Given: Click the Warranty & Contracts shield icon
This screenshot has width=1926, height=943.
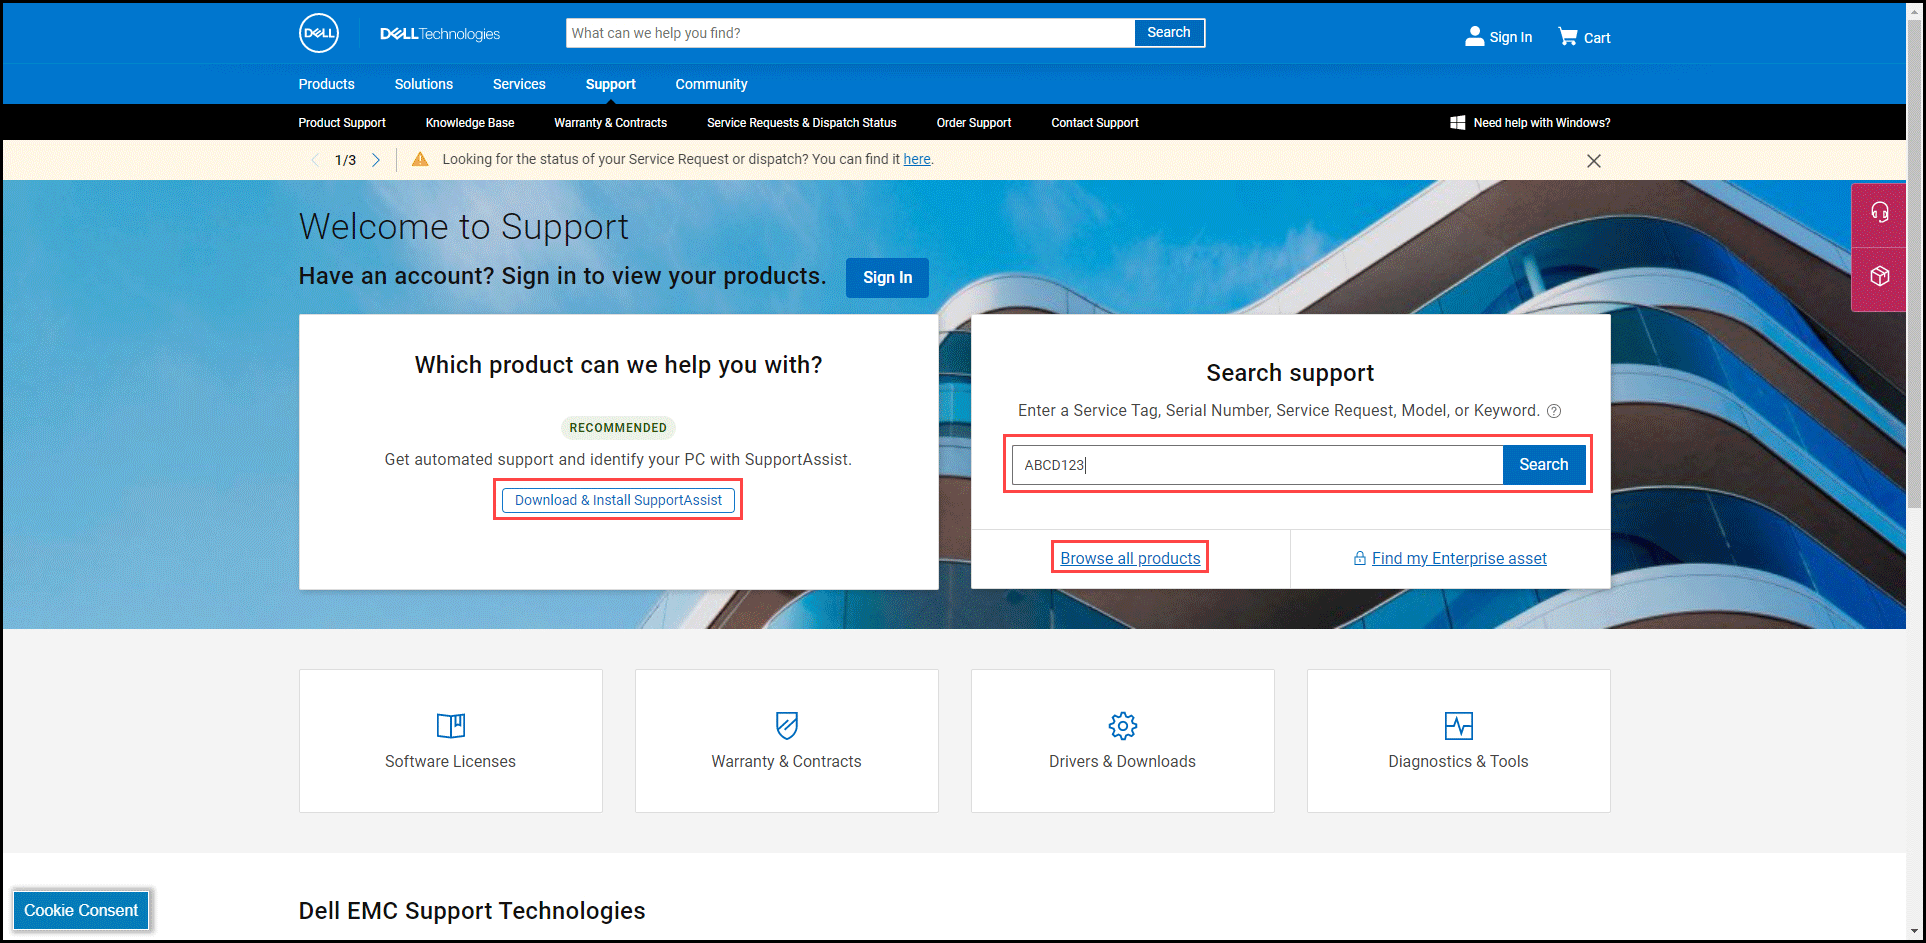Looking at the screenshot, I should 787,725.
